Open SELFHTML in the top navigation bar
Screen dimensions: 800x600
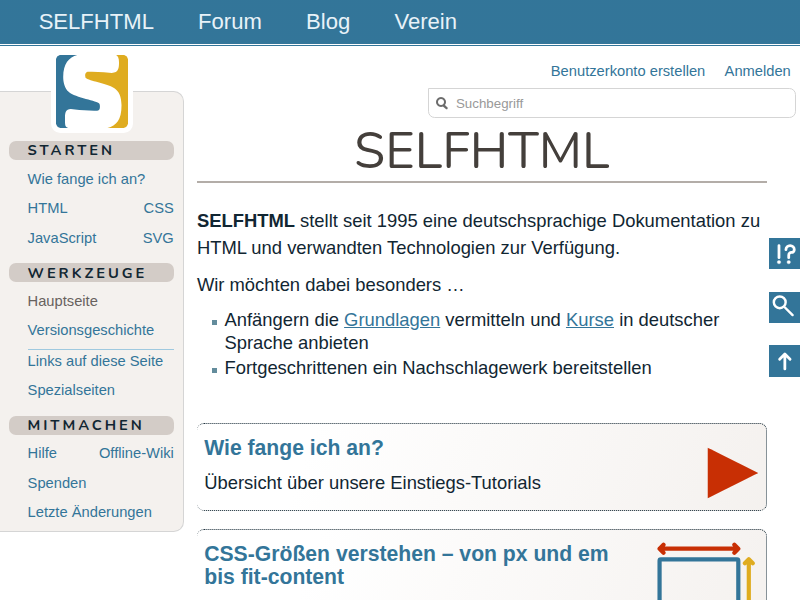coord(96,22)
